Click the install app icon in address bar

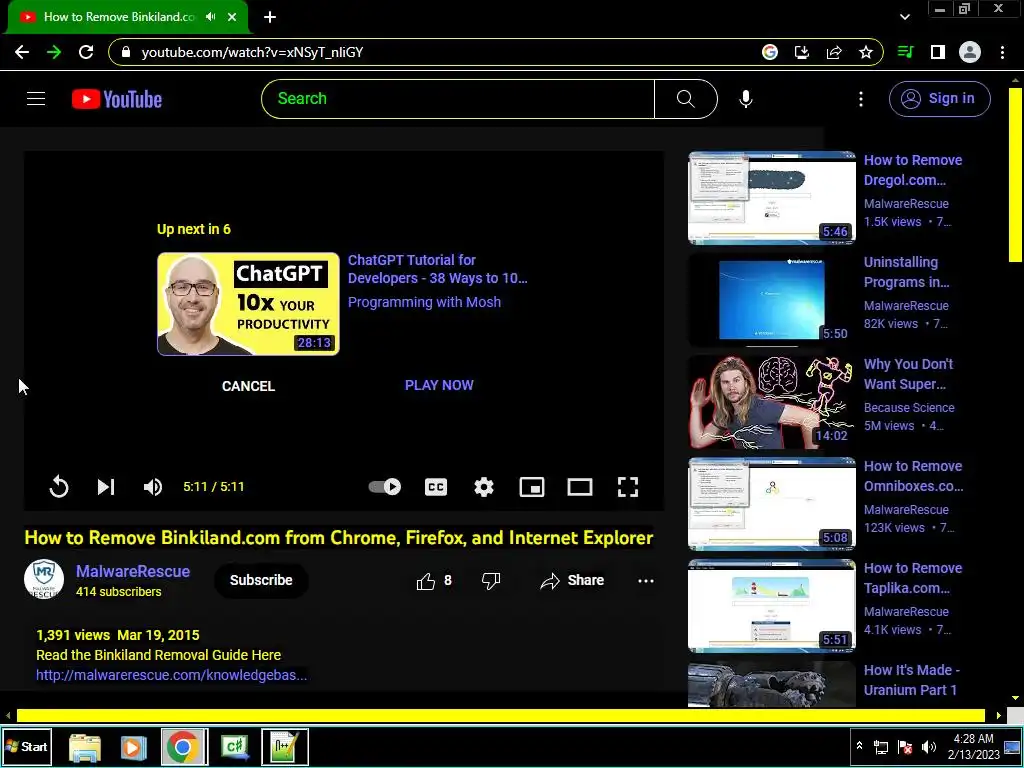802,52
